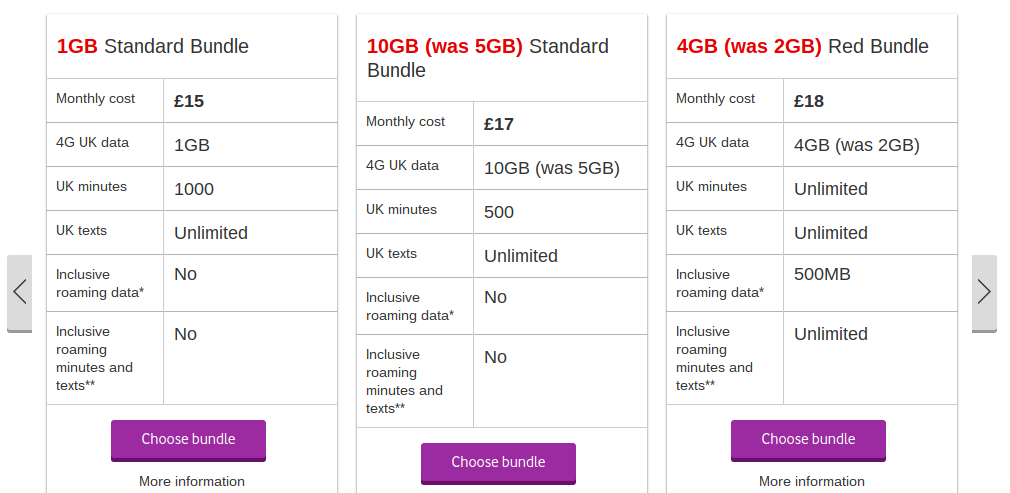This screenshot has width=1010, height=493.
Task: Click the 1GB Standard Bundle heading
Action: point(153,46)
